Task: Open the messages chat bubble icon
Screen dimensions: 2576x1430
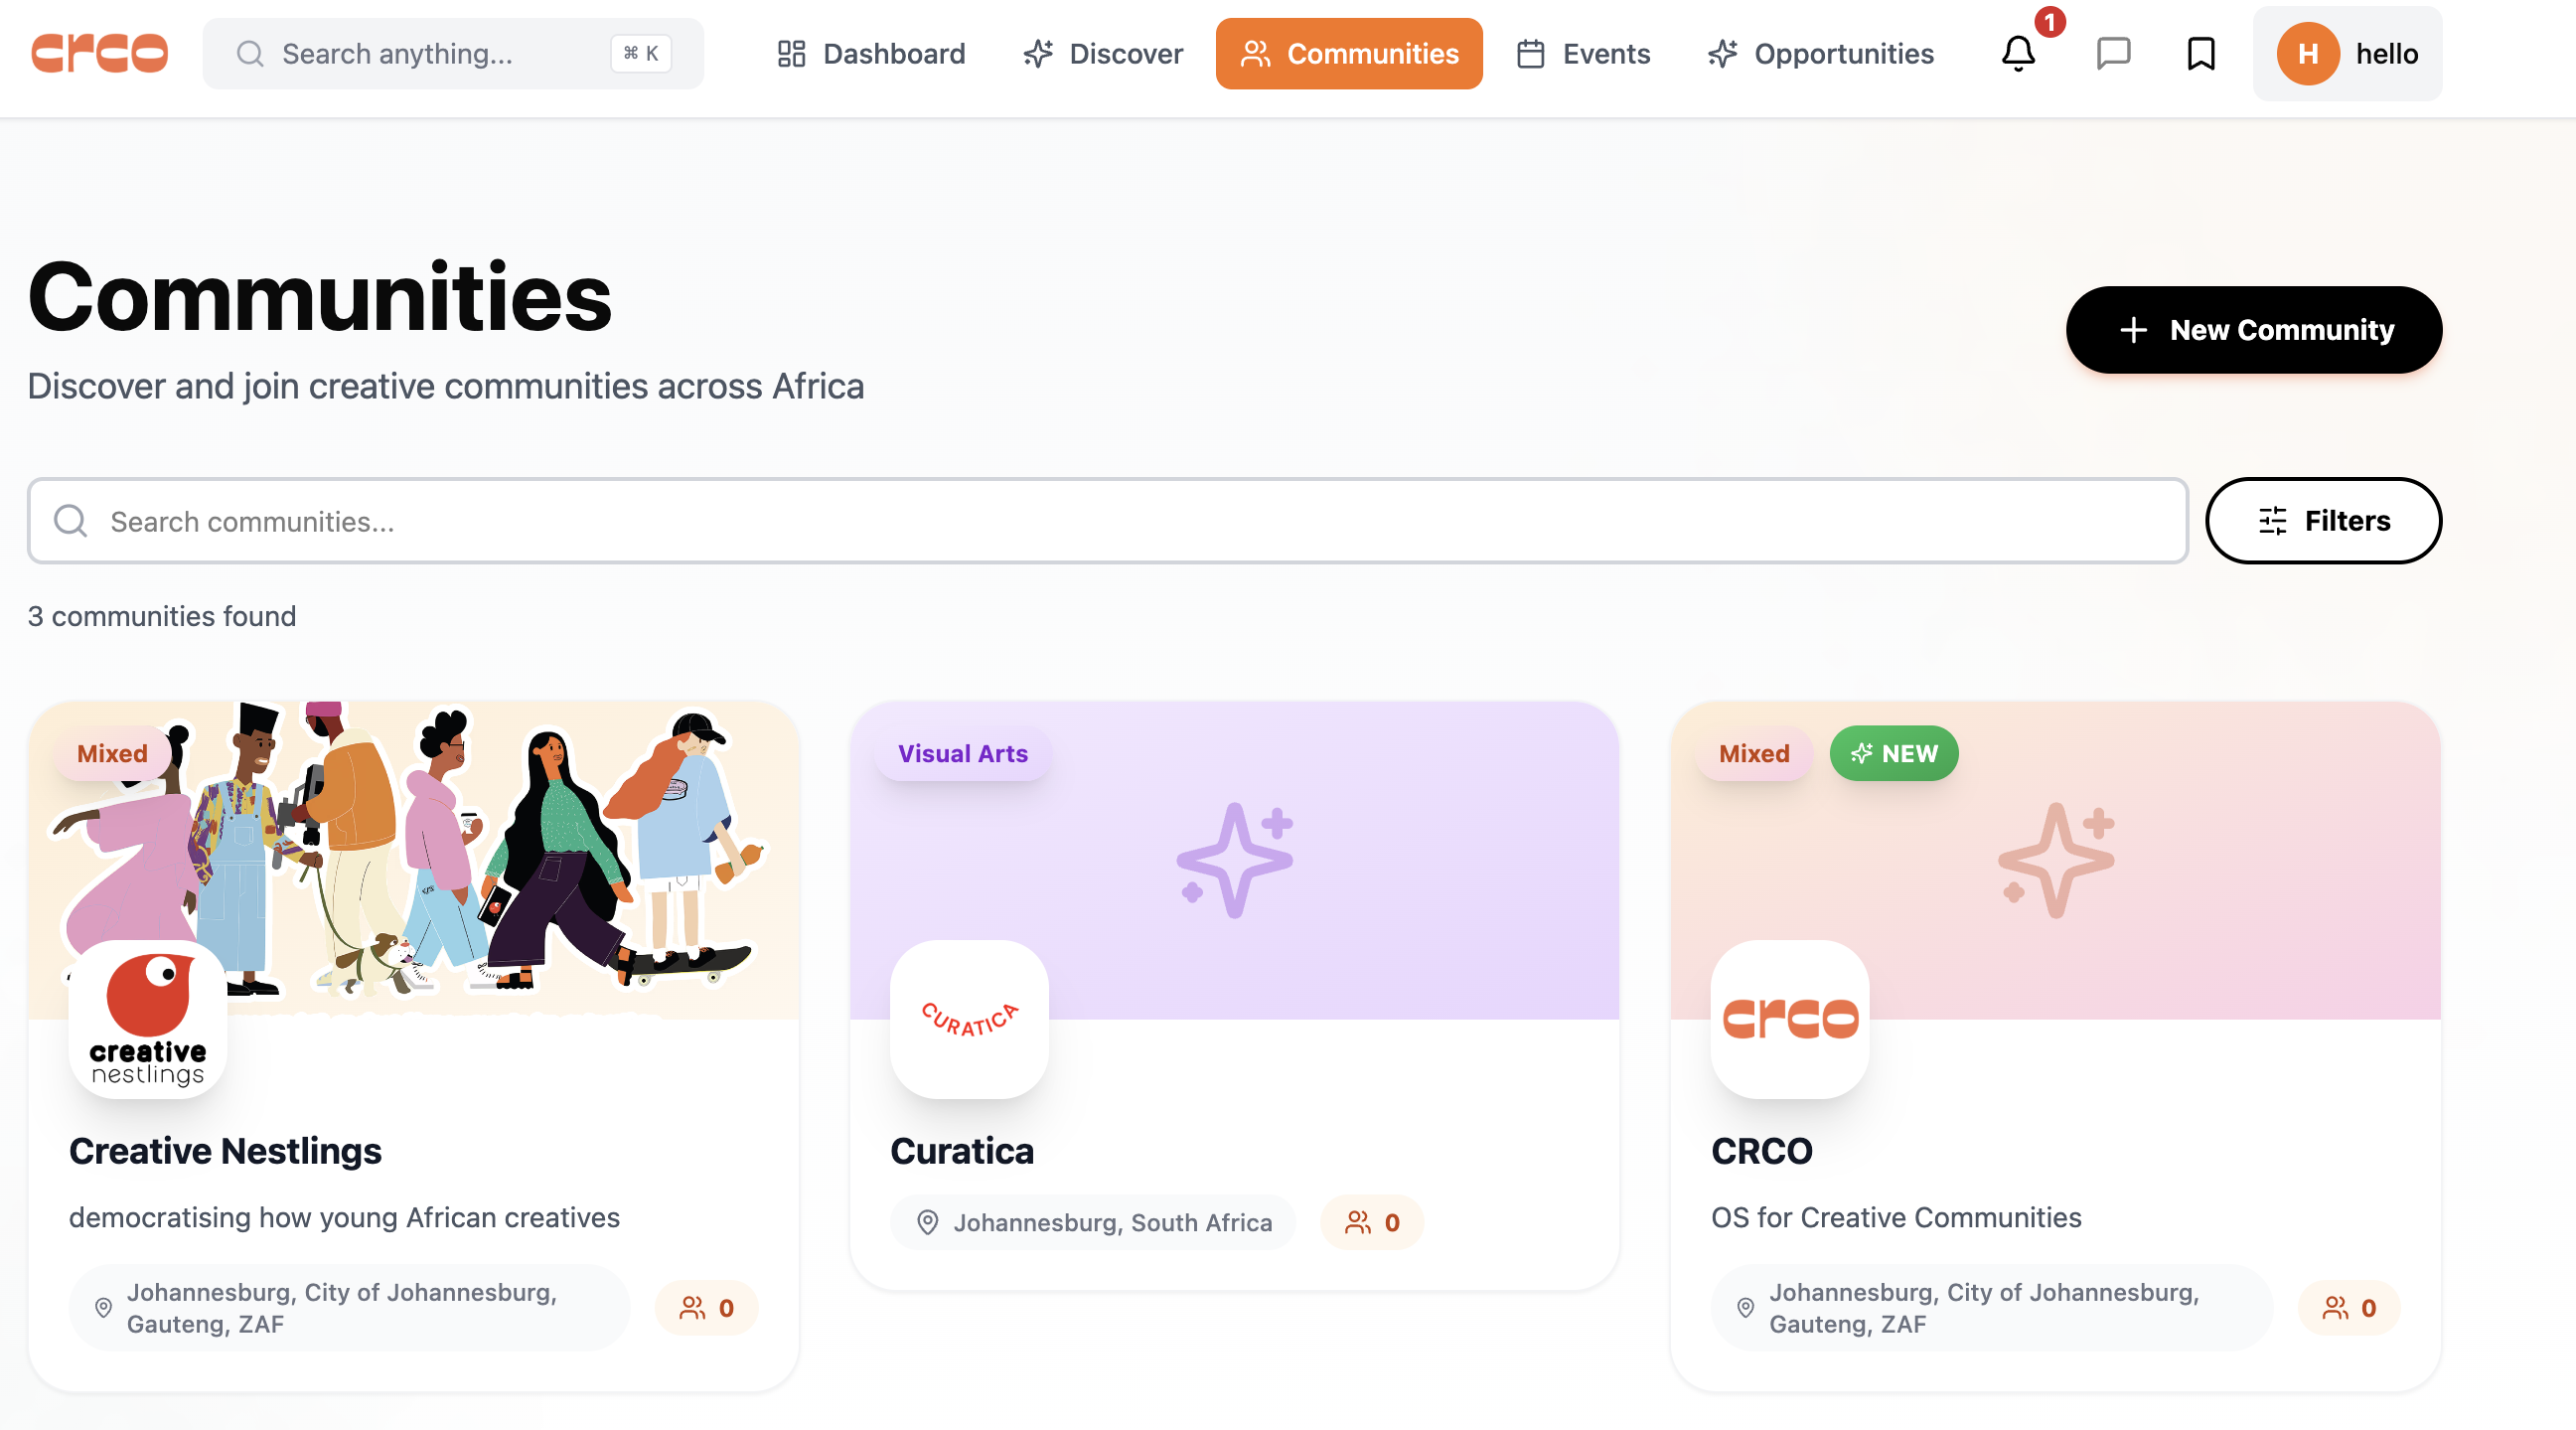Action: [x=2113, y=53]
